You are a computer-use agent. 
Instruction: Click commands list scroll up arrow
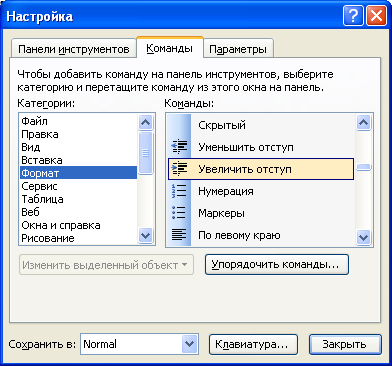click(363, 123)
